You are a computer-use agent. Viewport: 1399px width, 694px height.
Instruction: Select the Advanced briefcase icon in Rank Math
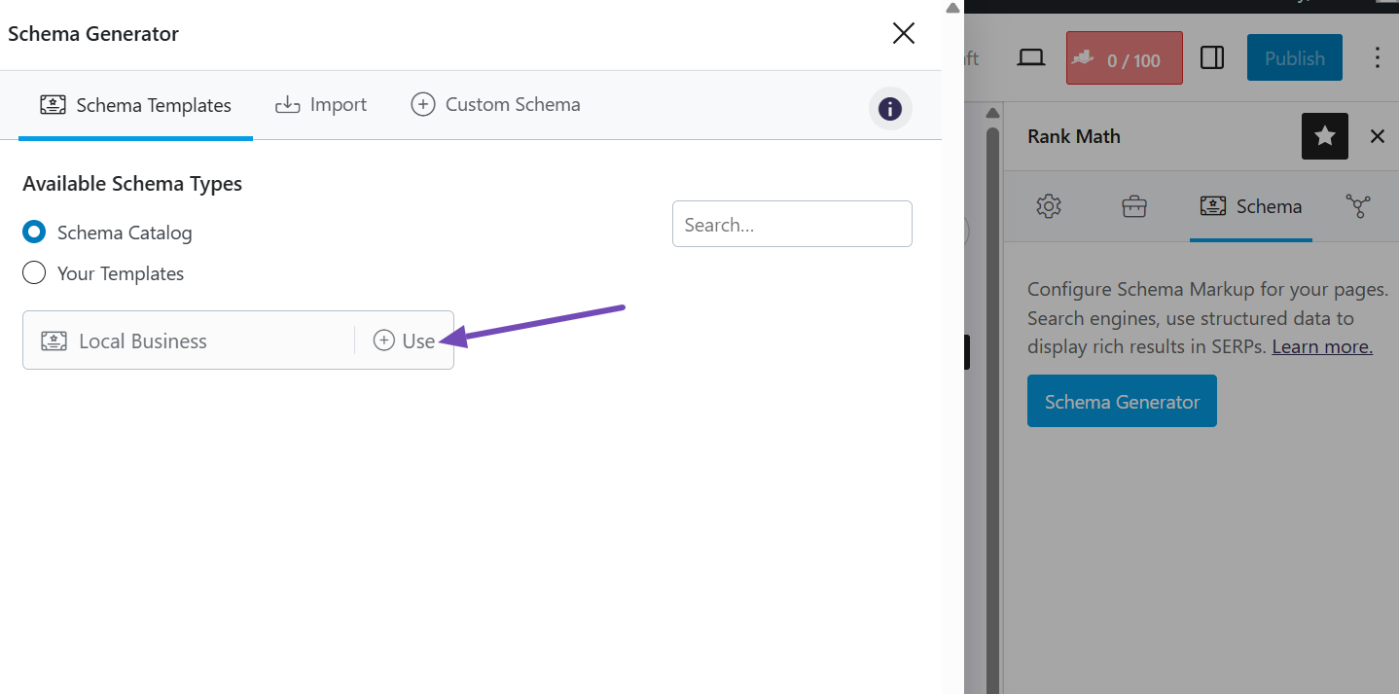pyautogui.click(x=1133, y=206)
